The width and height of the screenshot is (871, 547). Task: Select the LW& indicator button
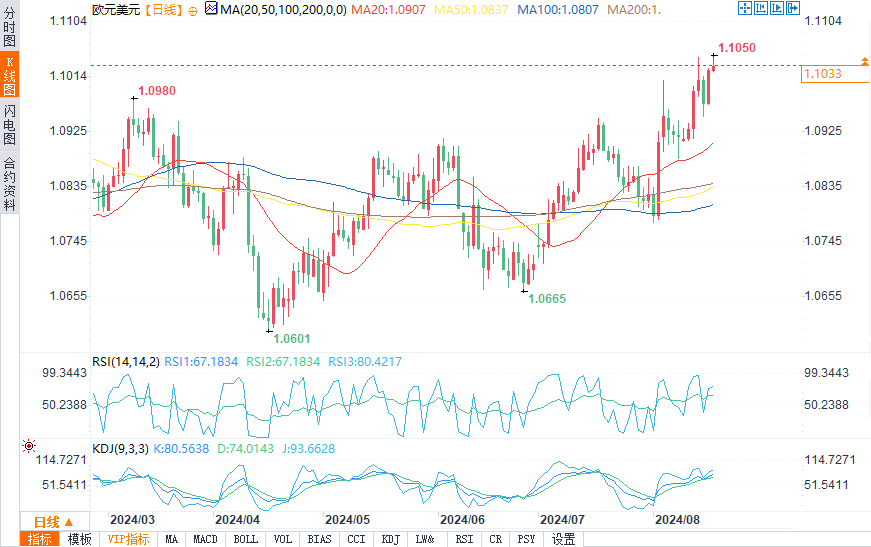click(425, 539)
